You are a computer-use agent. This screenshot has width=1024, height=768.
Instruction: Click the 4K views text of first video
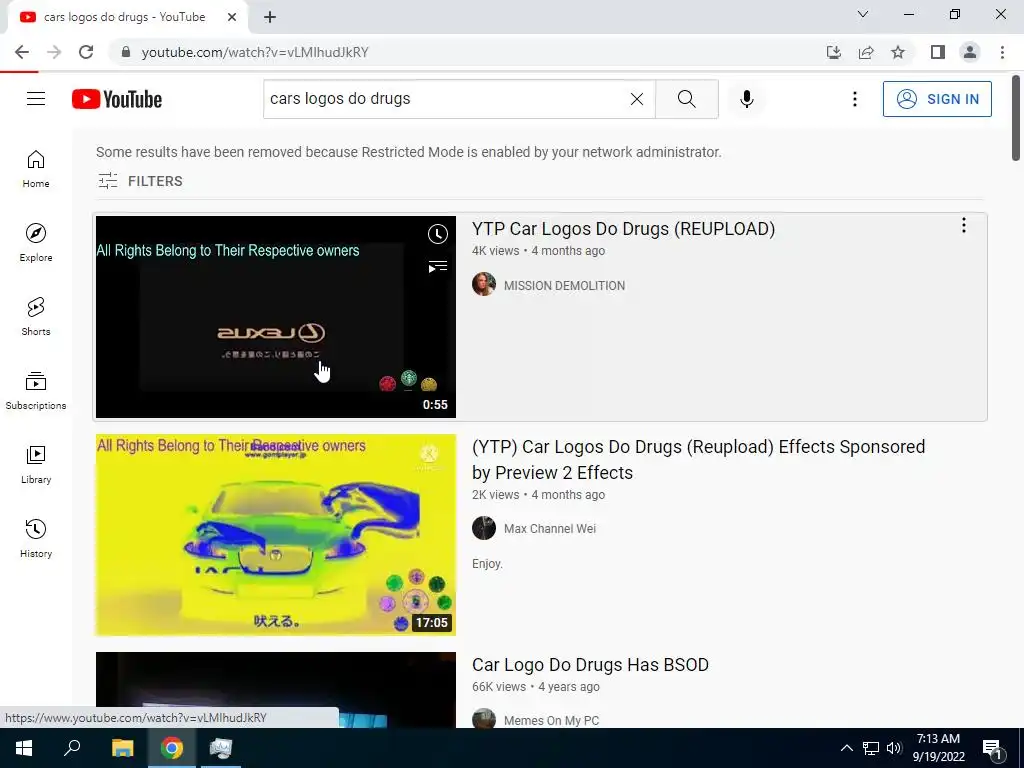coord(496,251)
